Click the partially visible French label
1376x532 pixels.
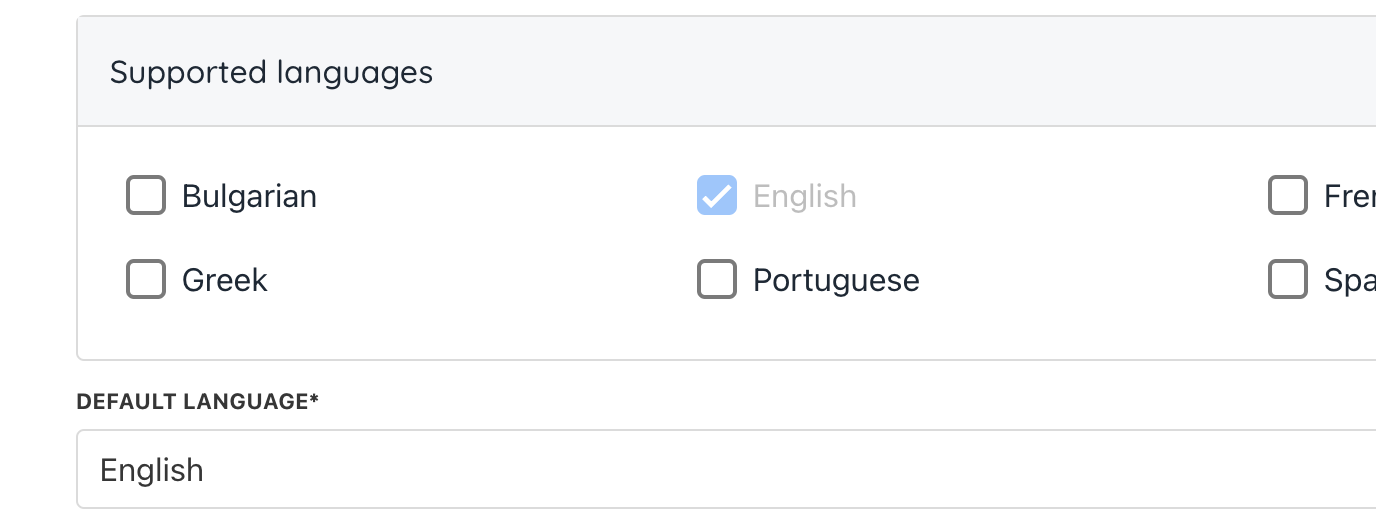1349,196
